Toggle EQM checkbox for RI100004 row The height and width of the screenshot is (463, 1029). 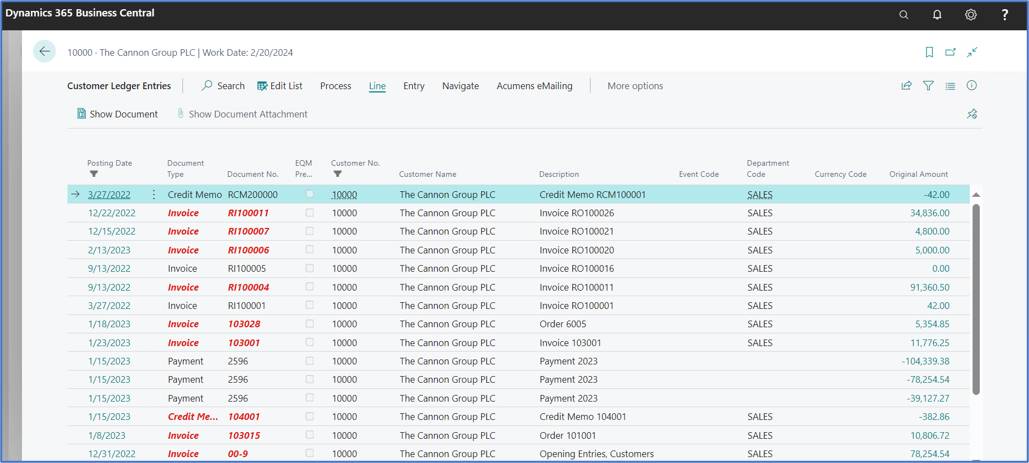coord(310,287)
